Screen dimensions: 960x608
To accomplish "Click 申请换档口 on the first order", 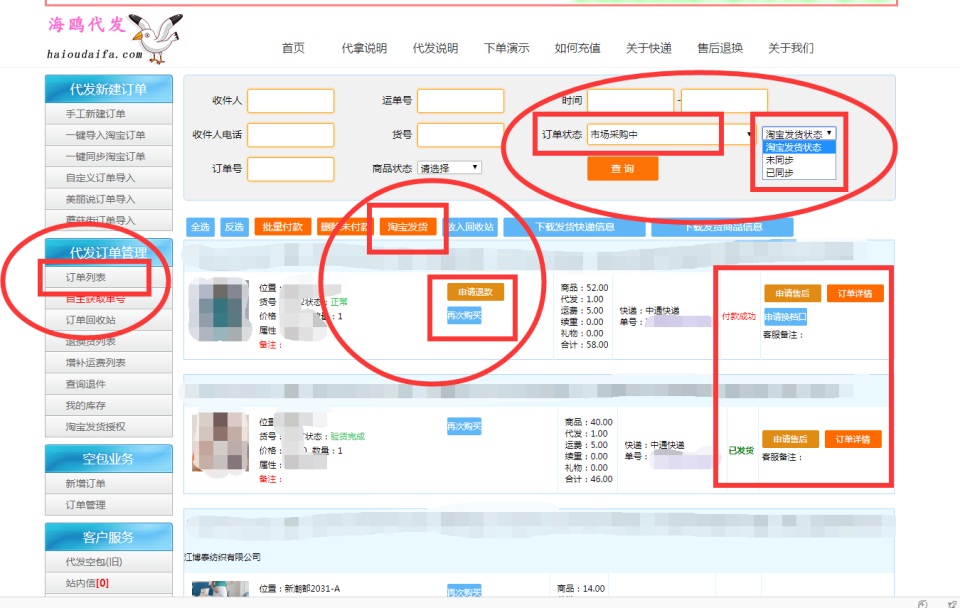I will (785, 317).
